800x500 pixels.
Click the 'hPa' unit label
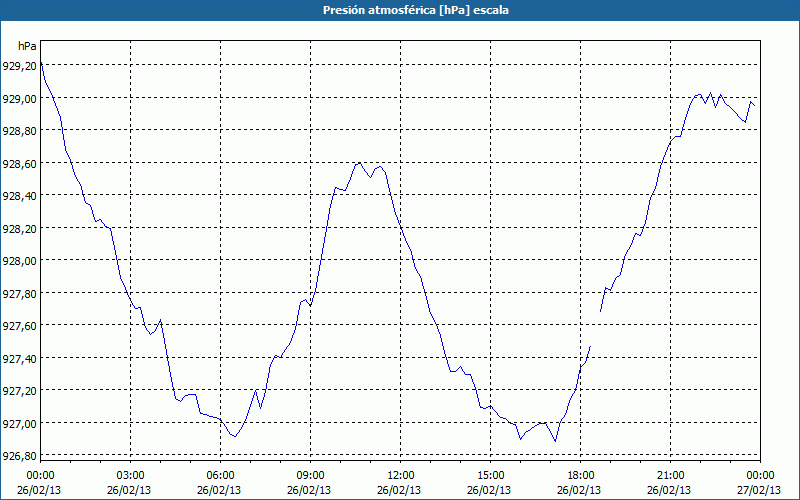pyautogui.click(x=27, y=46)
